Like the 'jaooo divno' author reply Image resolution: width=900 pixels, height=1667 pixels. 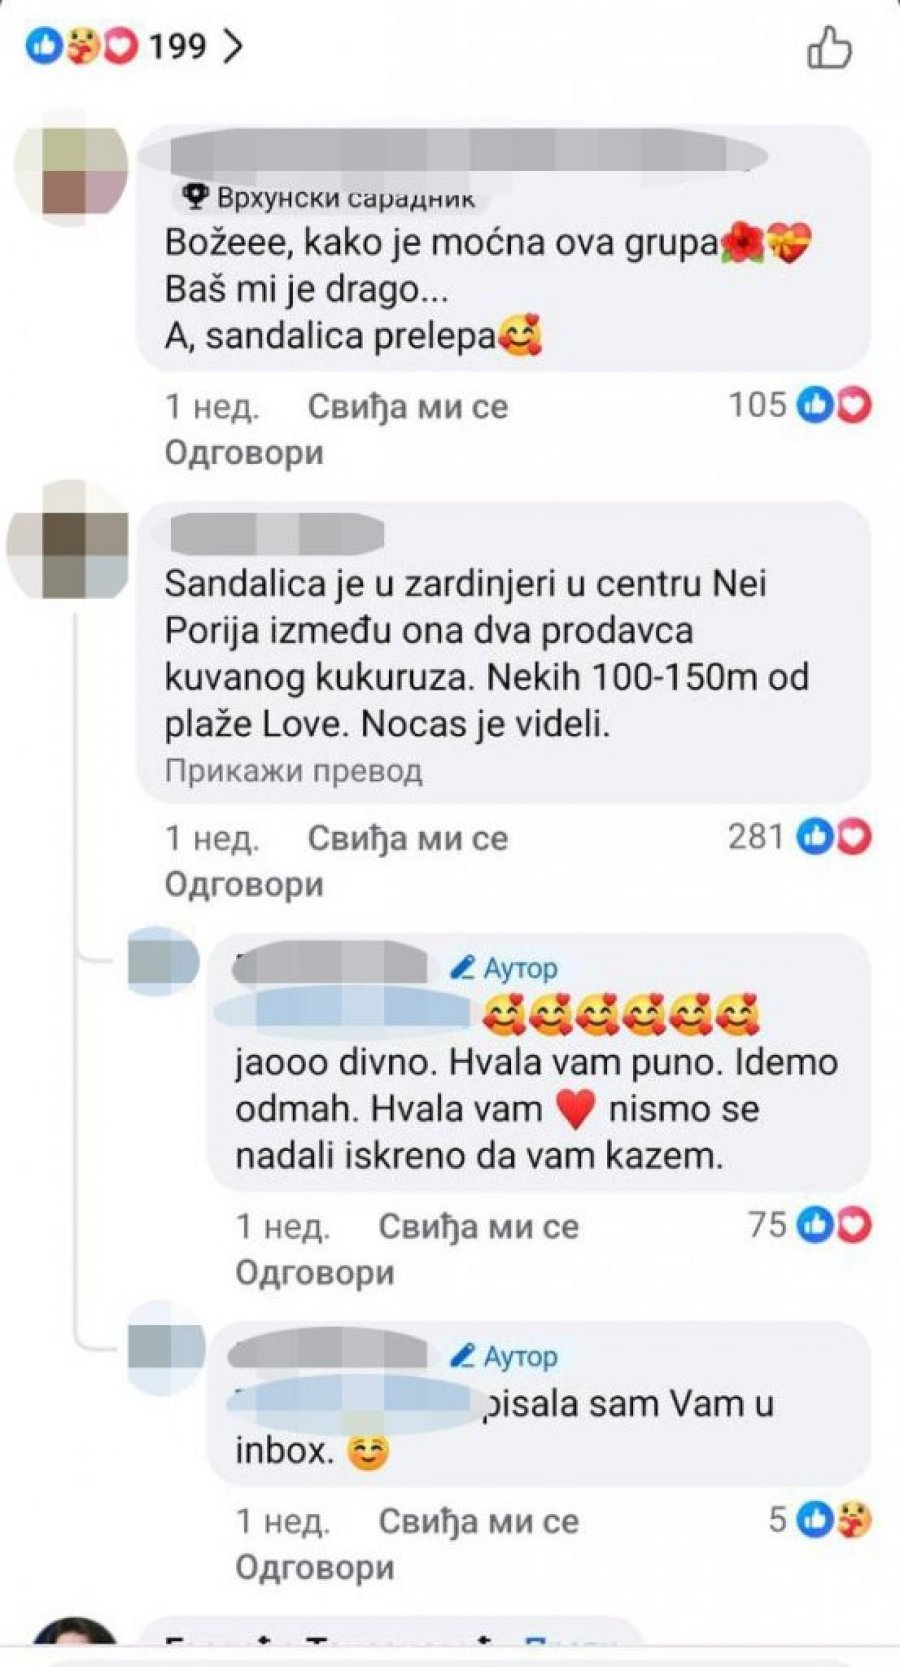click(478, 1227)
